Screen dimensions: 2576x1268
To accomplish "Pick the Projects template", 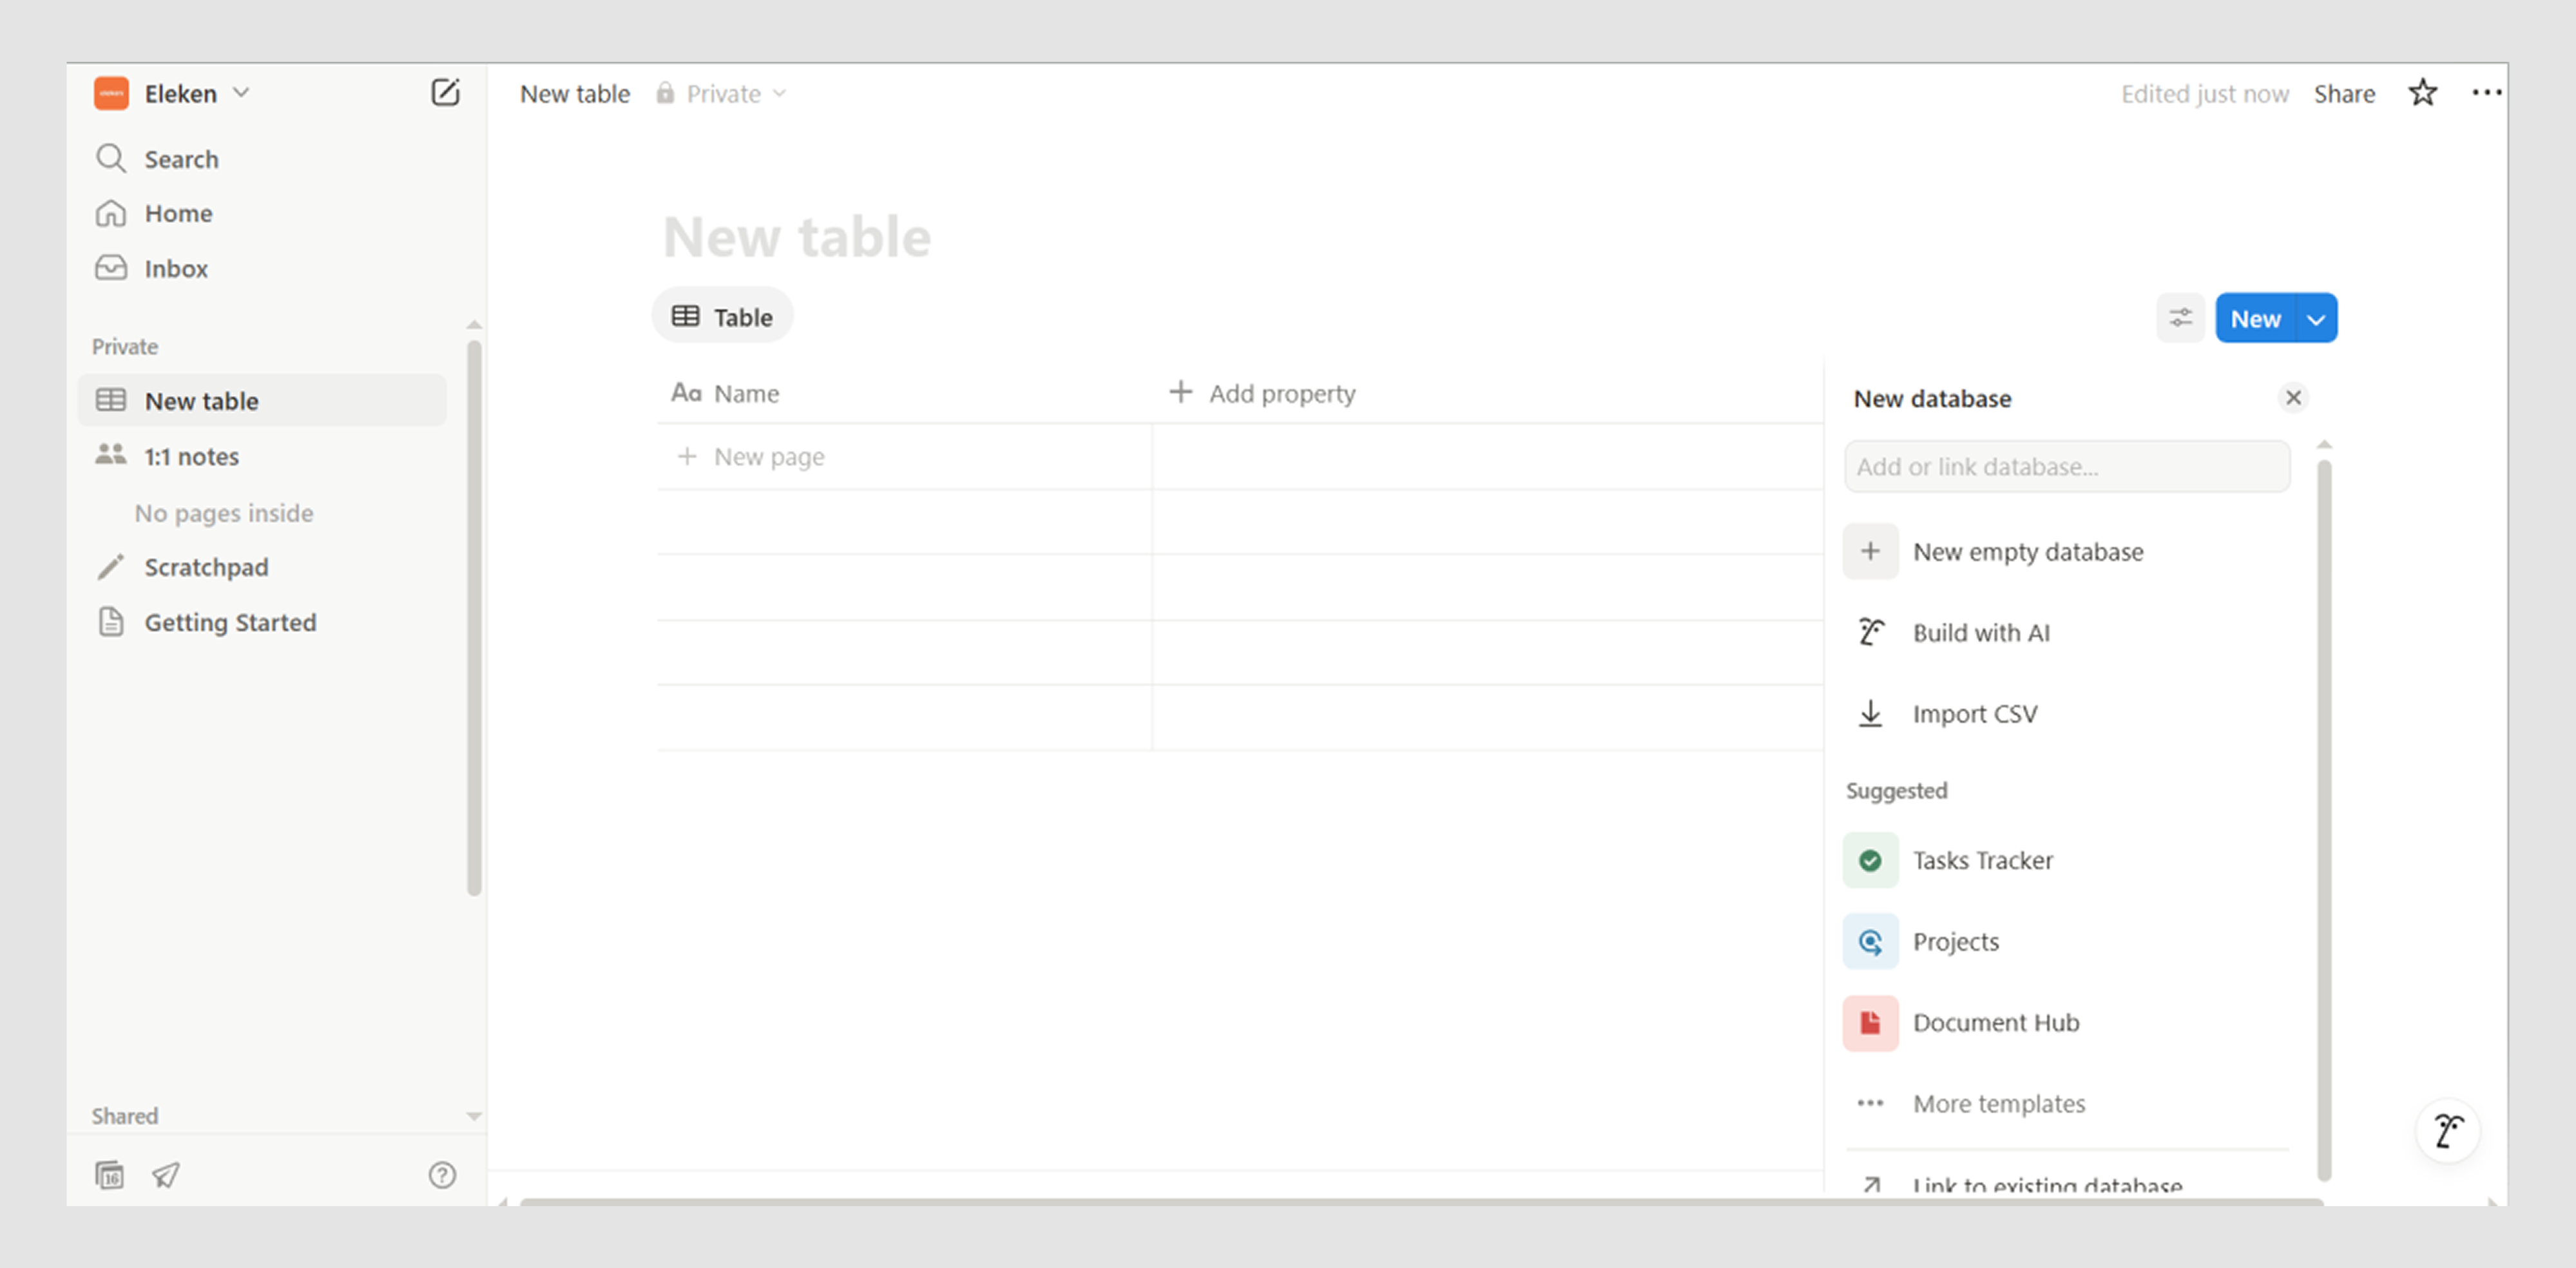I will tap(2066, 941).
